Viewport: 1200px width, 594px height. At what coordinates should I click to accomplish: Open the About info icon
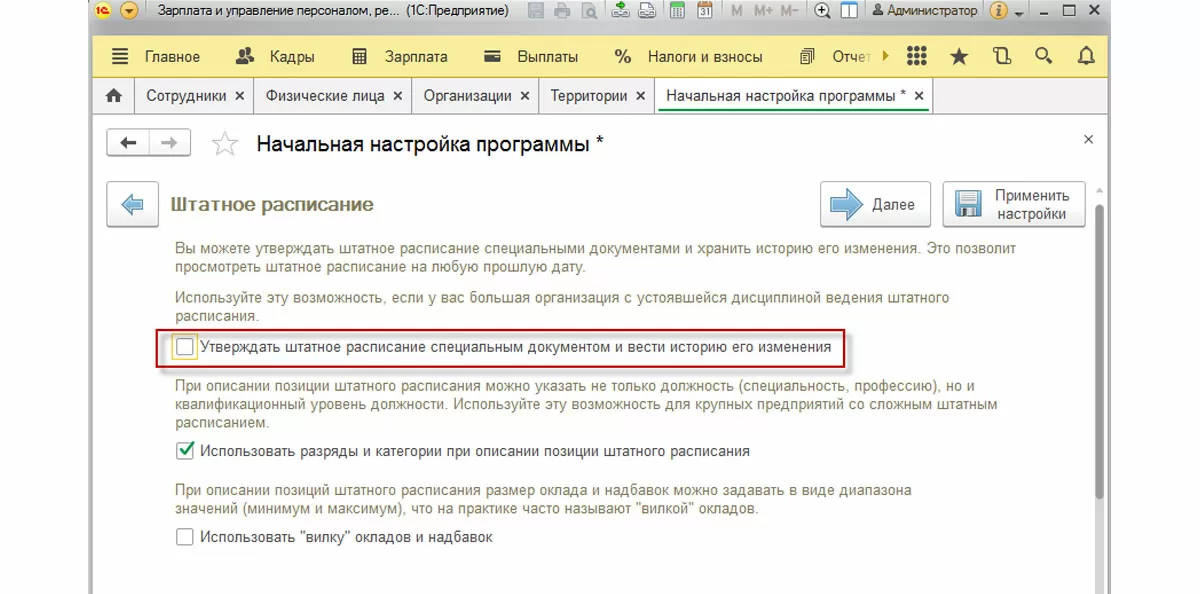[x=998, y=11]
